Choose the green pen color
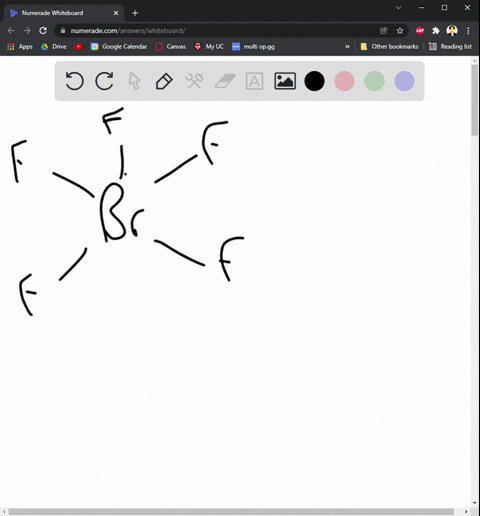Screen dimensions: 480x516 point(374,81)
